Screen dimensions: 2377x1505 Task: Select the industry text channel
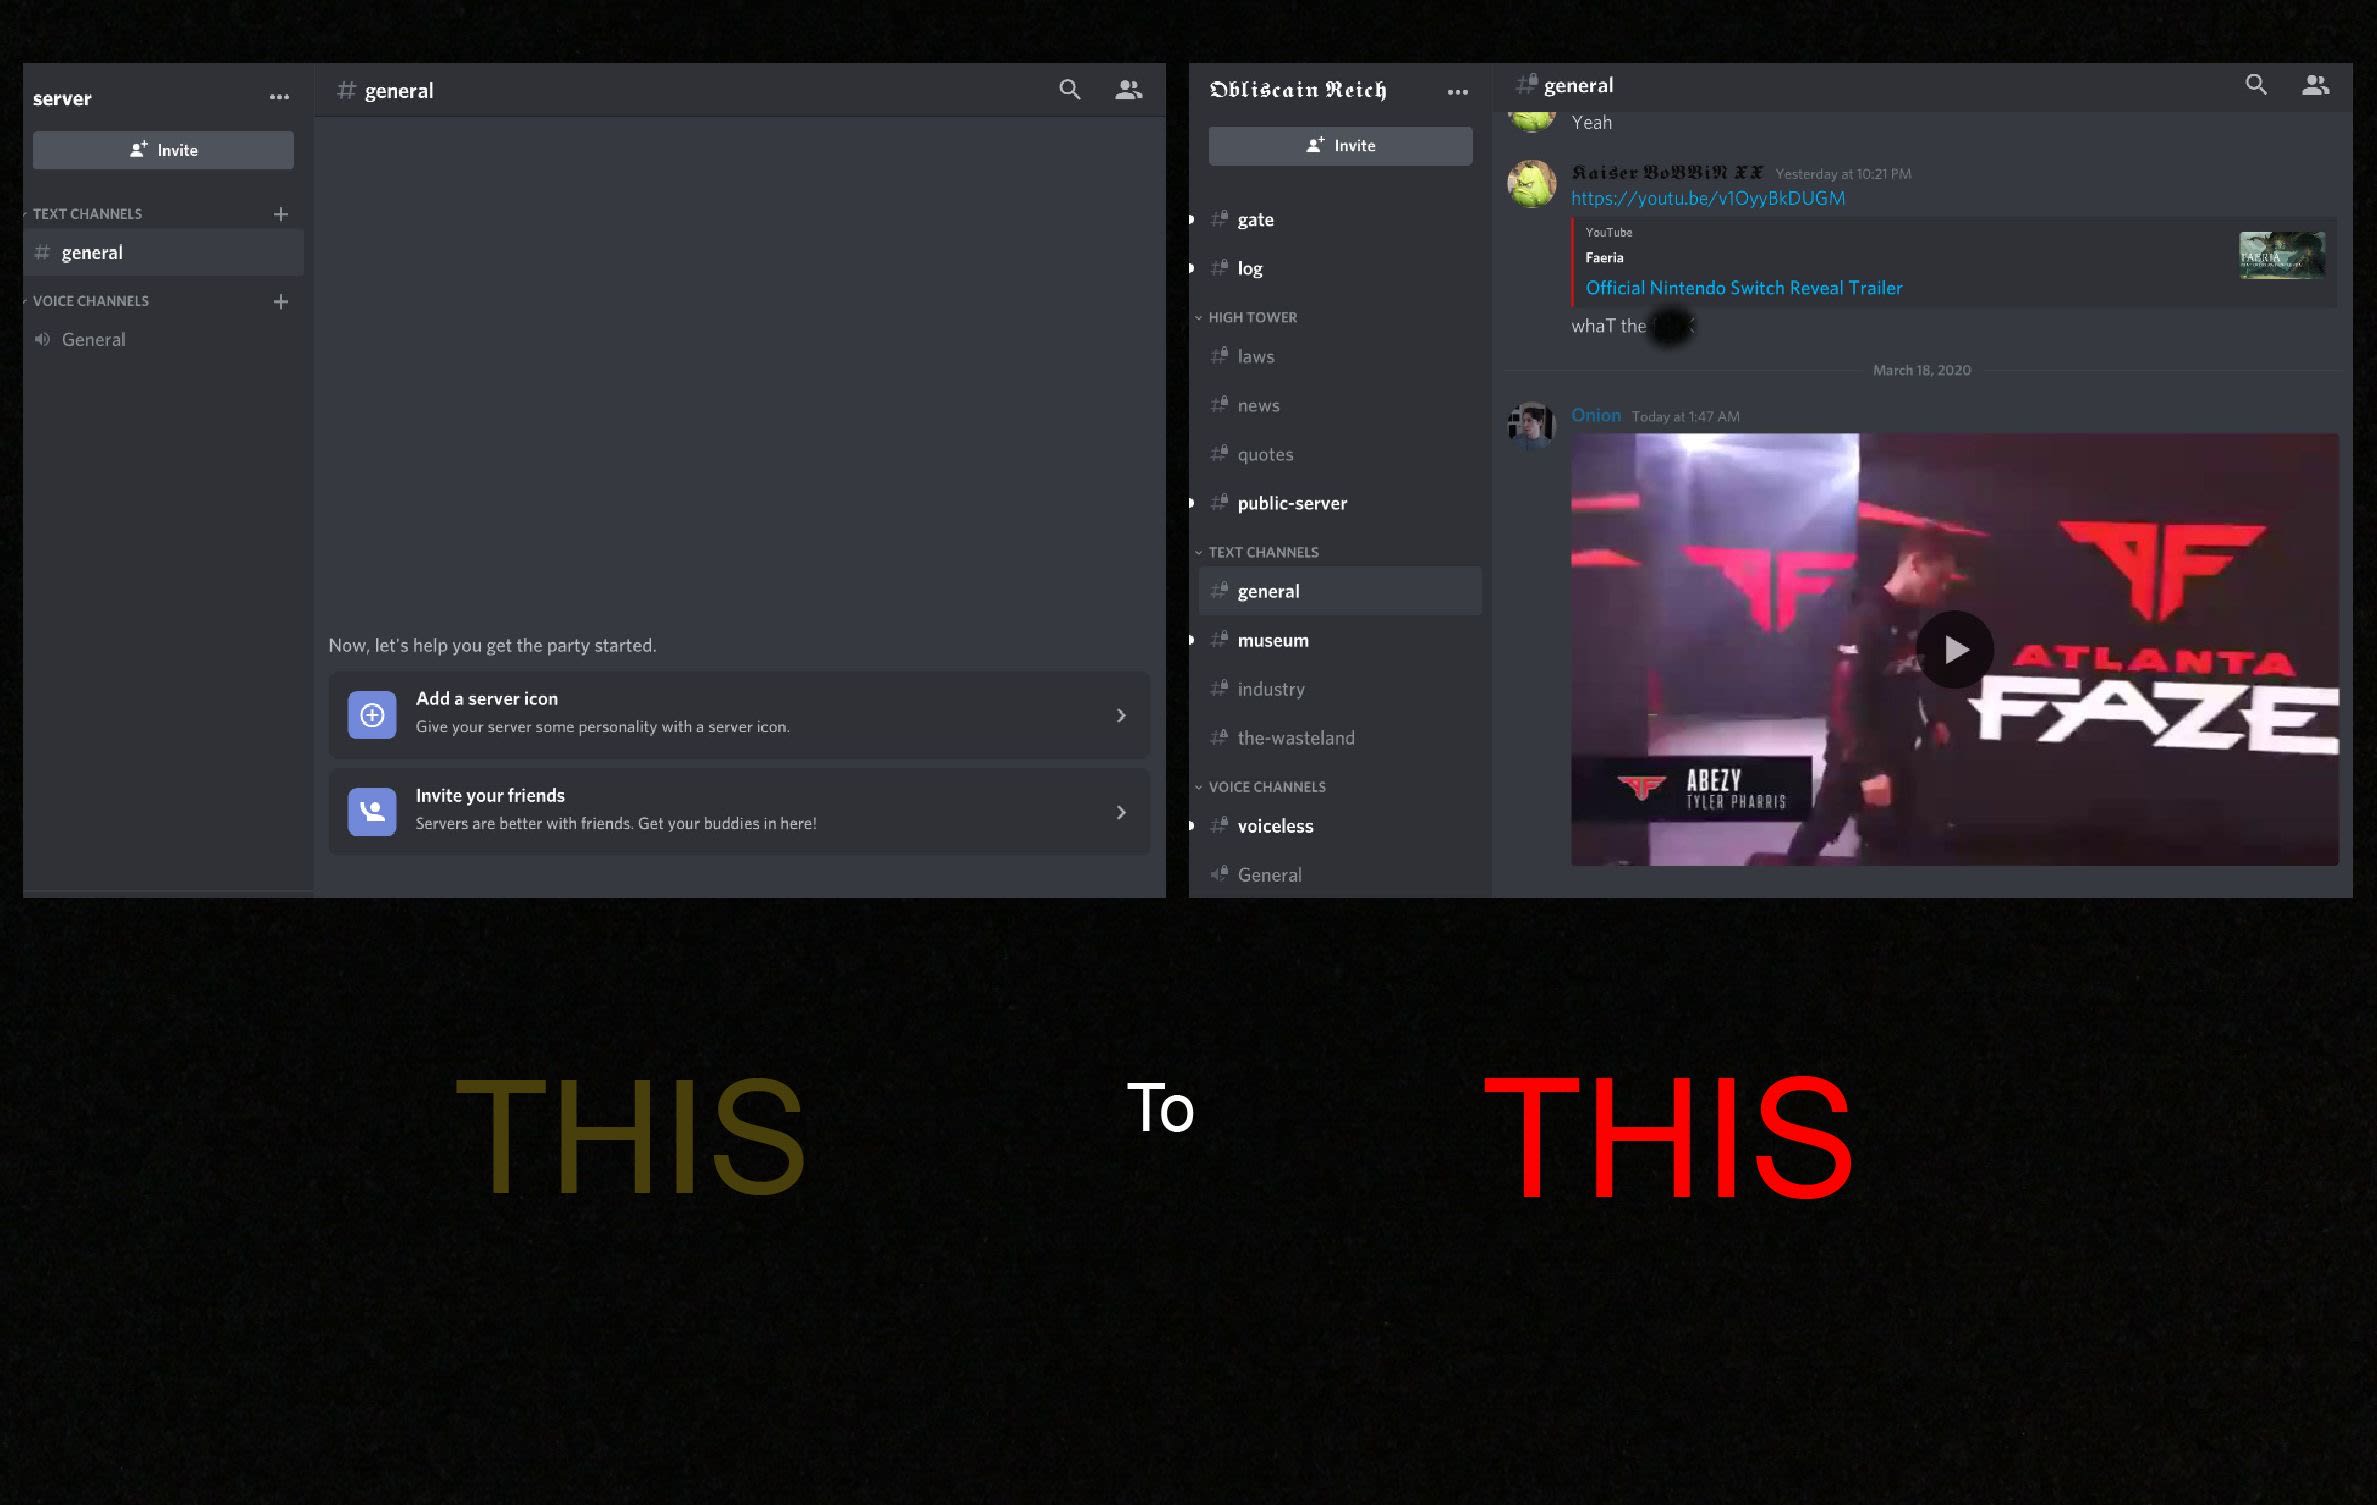click(1272, 689)
